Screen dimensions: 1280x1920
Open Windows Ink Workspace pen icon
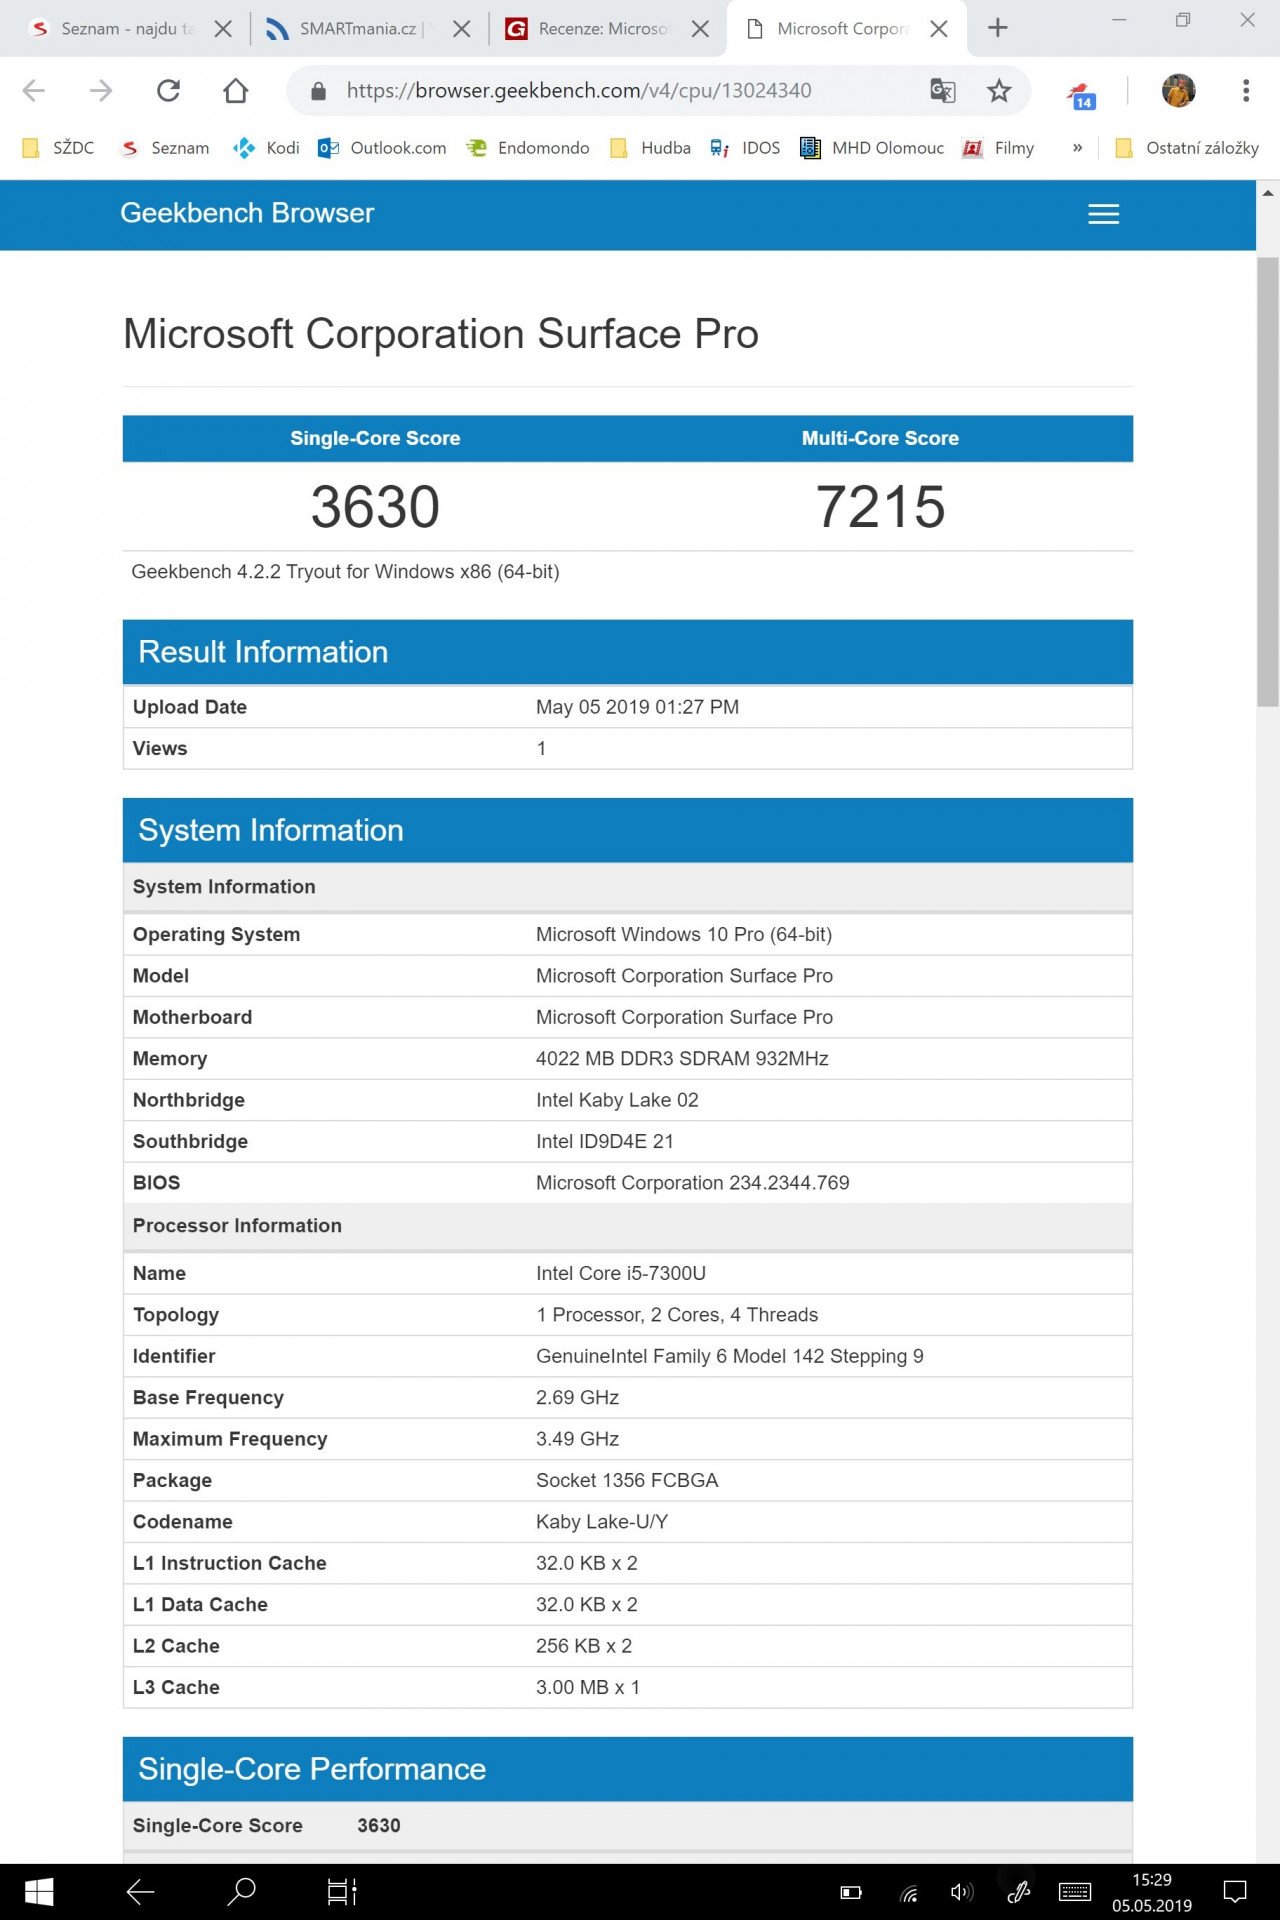(x=1019, y=1892)
